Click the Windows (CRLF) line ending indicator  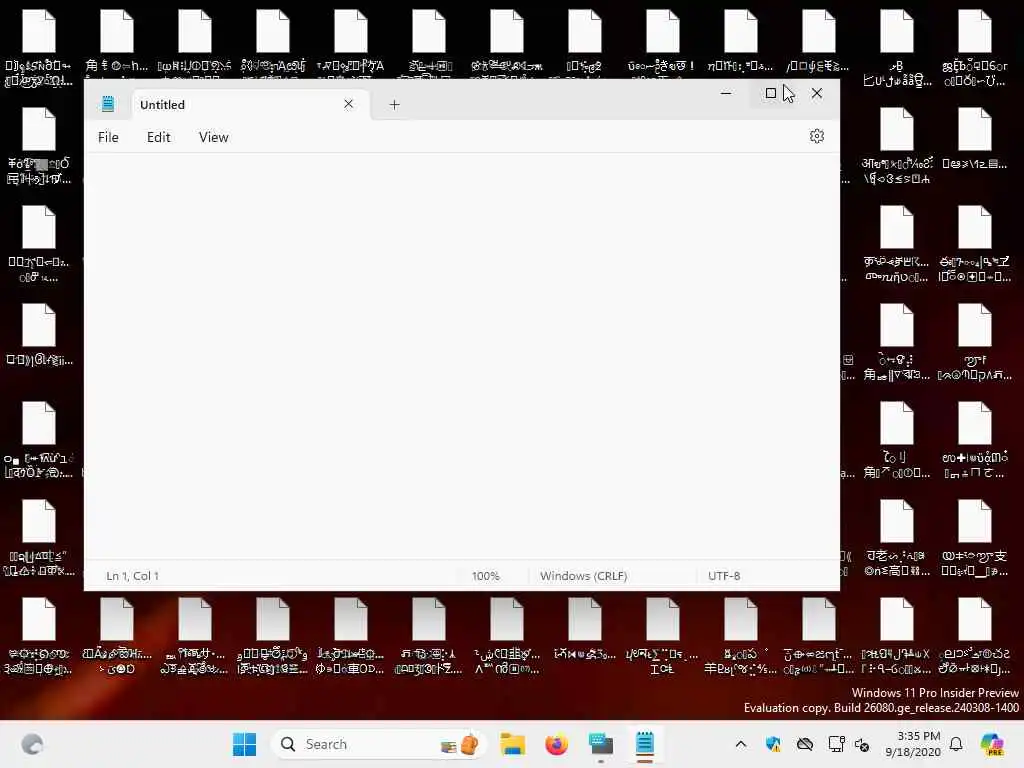click(583, 576)
